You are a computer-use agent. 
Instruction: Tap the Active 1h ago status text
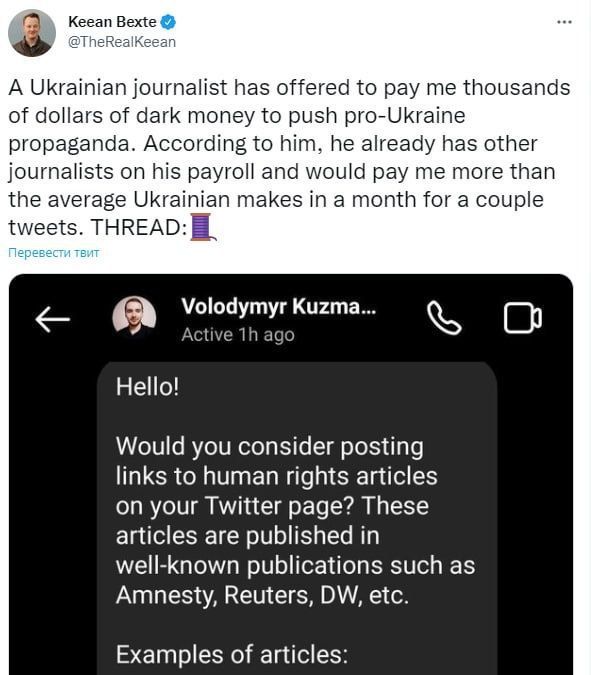point(238,334)
